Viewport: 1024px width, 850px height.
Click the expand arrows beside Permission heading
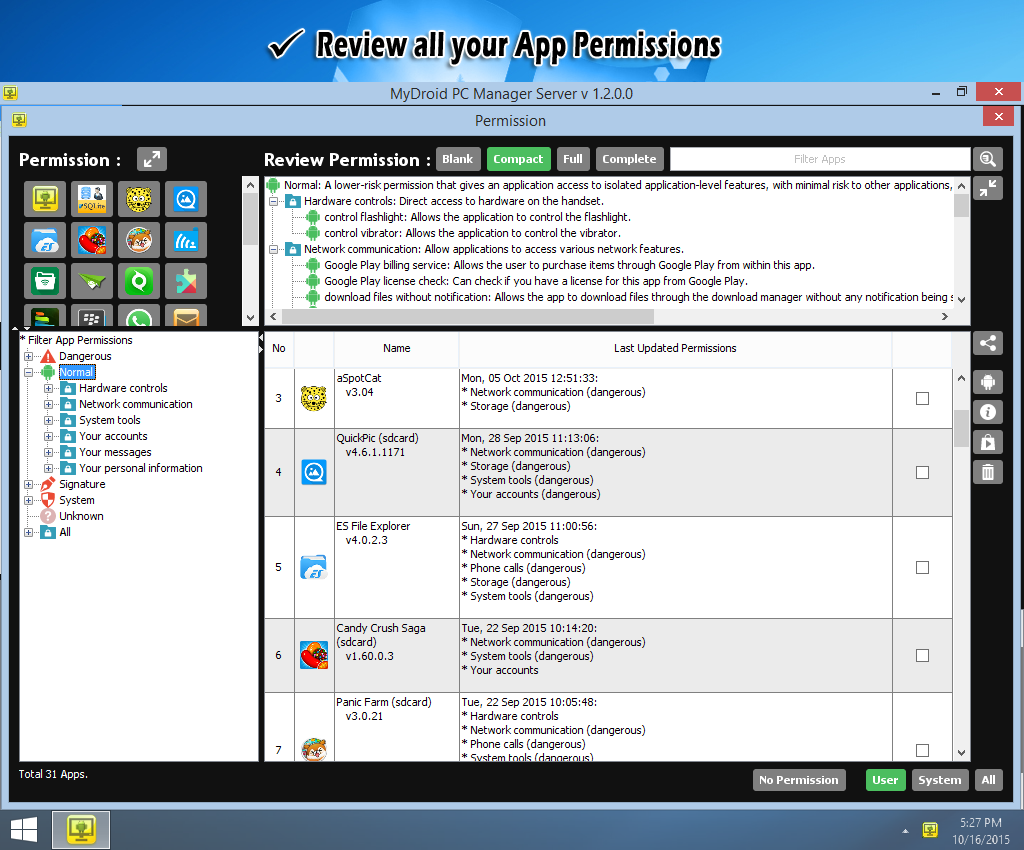[x=151, y=159]
